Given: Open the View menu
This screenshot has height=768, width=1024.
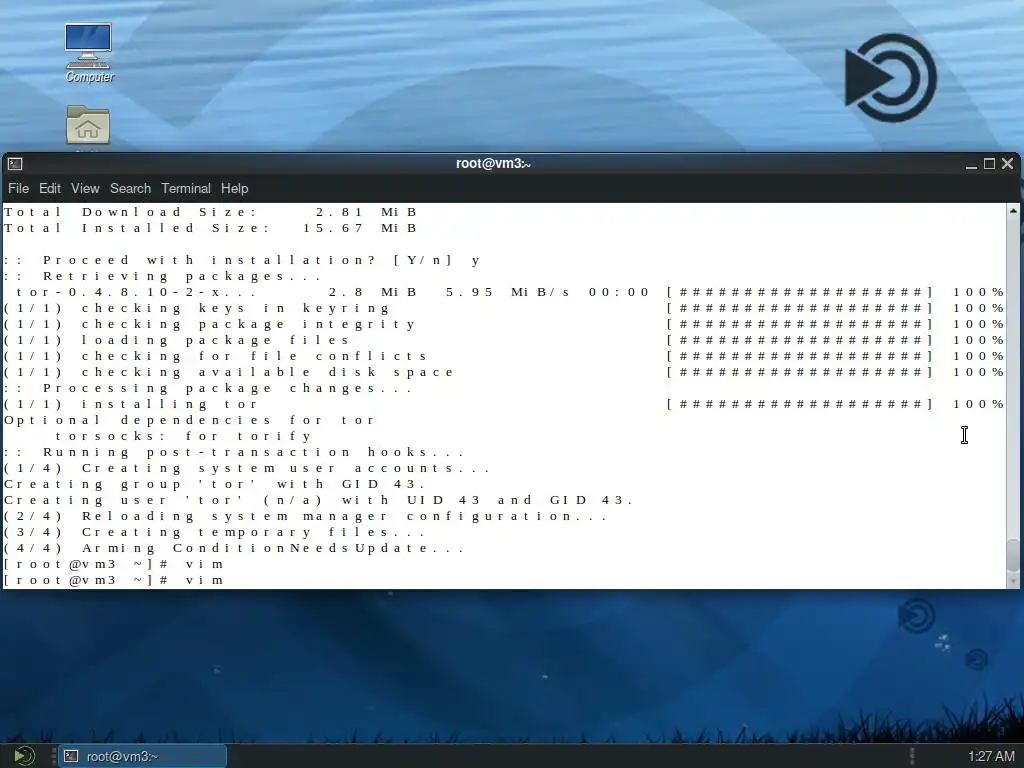Looking at the screenshot, I should point(85,188).
